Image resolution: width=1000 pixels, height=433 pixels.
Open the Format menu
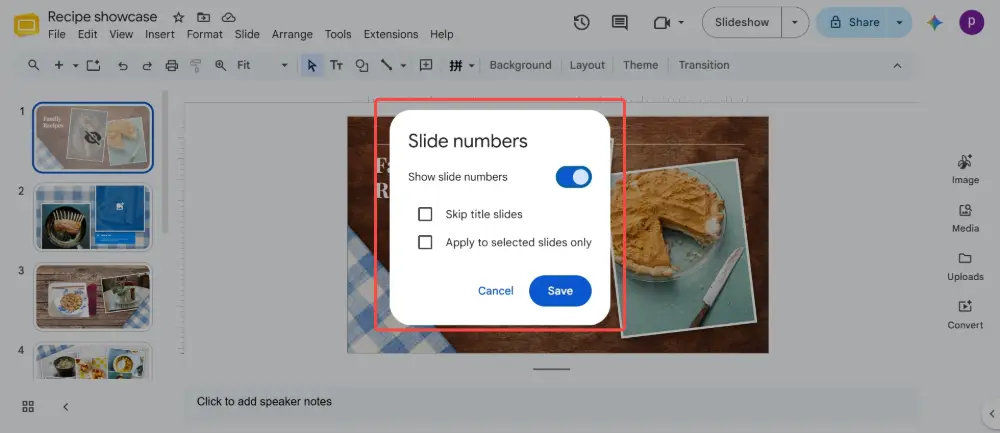tap(205, 34)
